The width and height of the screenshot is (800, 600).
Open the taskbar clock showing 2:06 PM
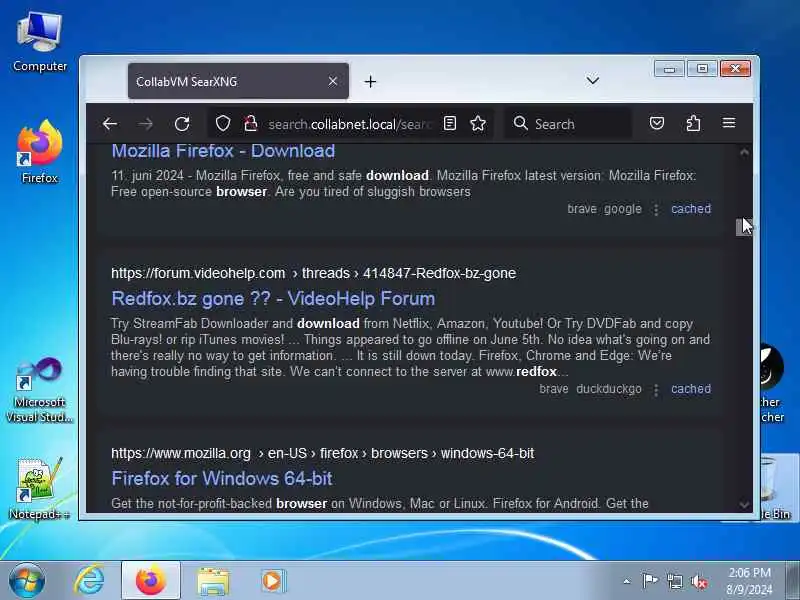(749, 581)
